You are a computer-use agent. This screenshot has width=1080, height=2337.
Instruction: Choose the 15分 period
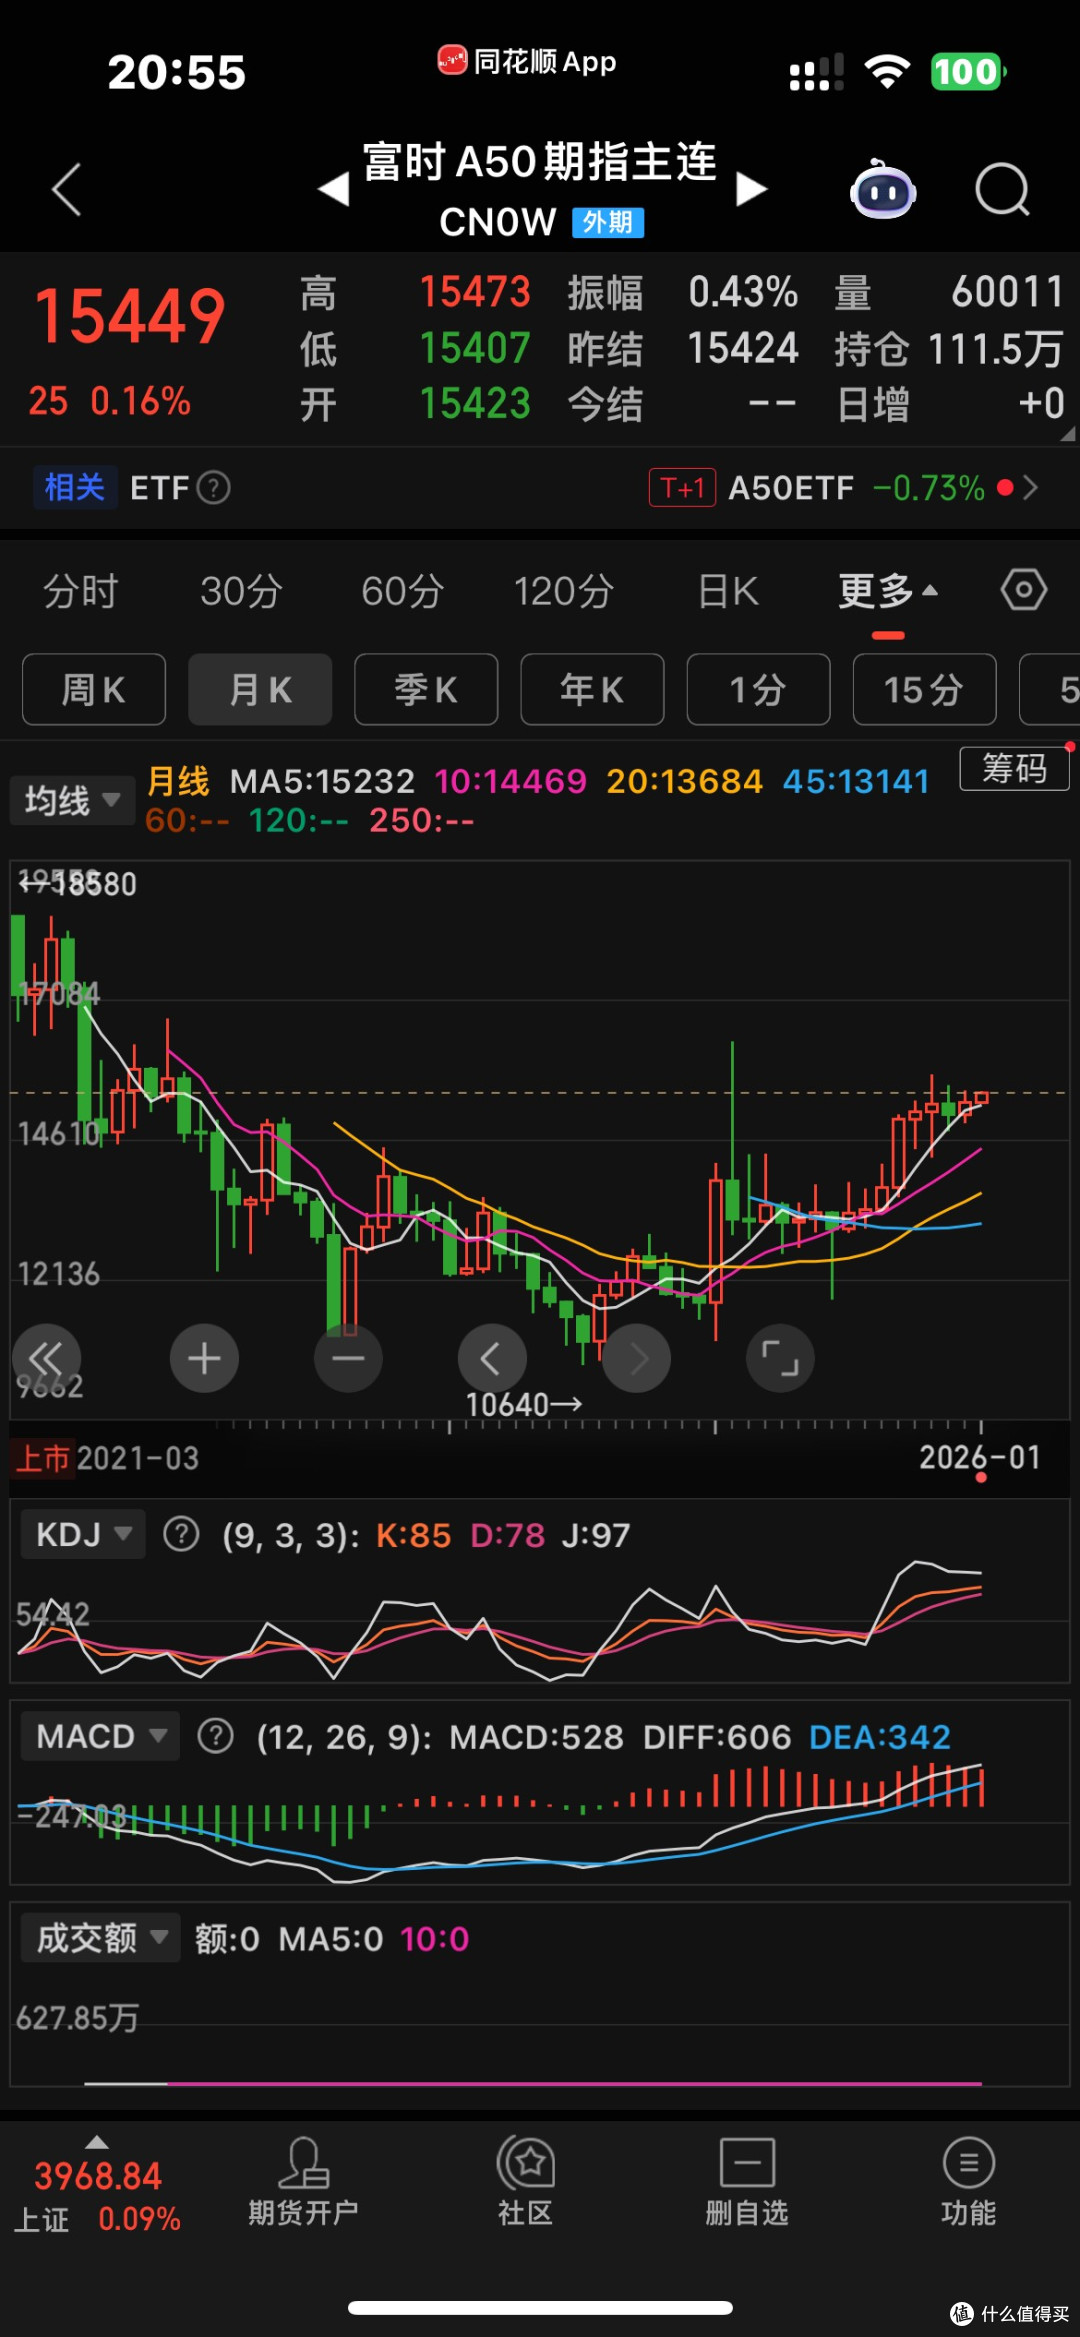coord(924,689)
